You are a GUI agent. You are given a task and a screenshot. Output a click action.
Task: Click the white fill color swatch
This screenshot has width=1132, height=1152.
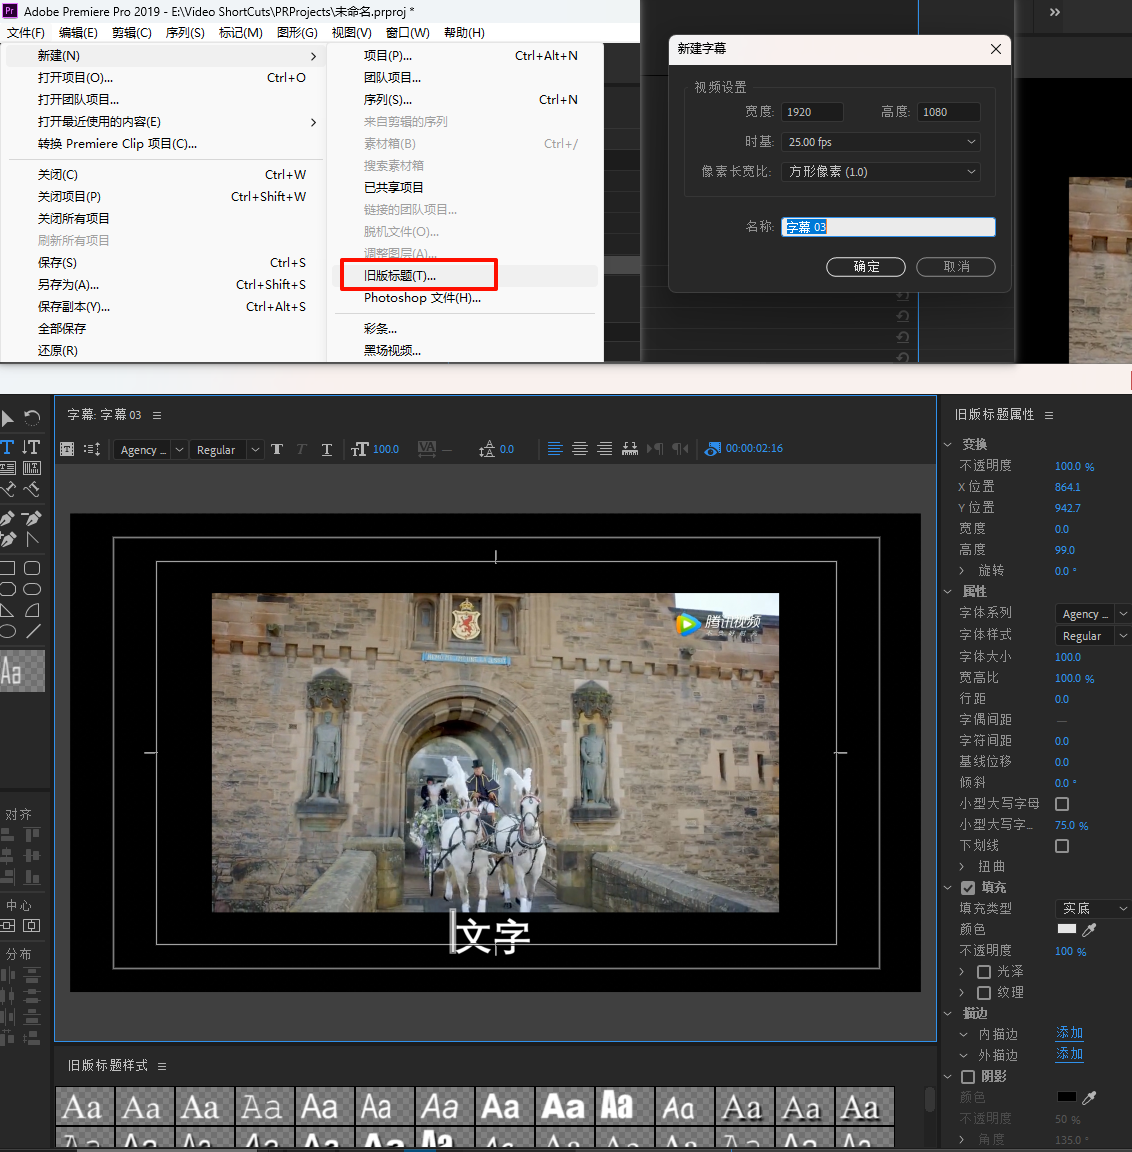1067,929
